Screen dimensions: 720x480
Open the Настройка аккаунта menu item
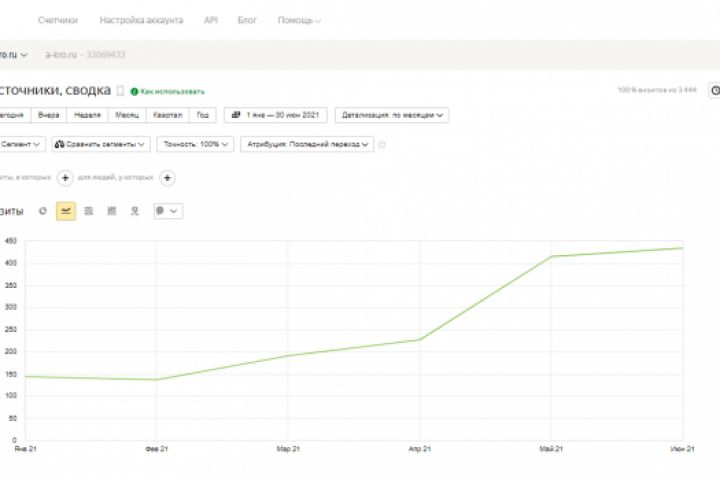point(141,20)
